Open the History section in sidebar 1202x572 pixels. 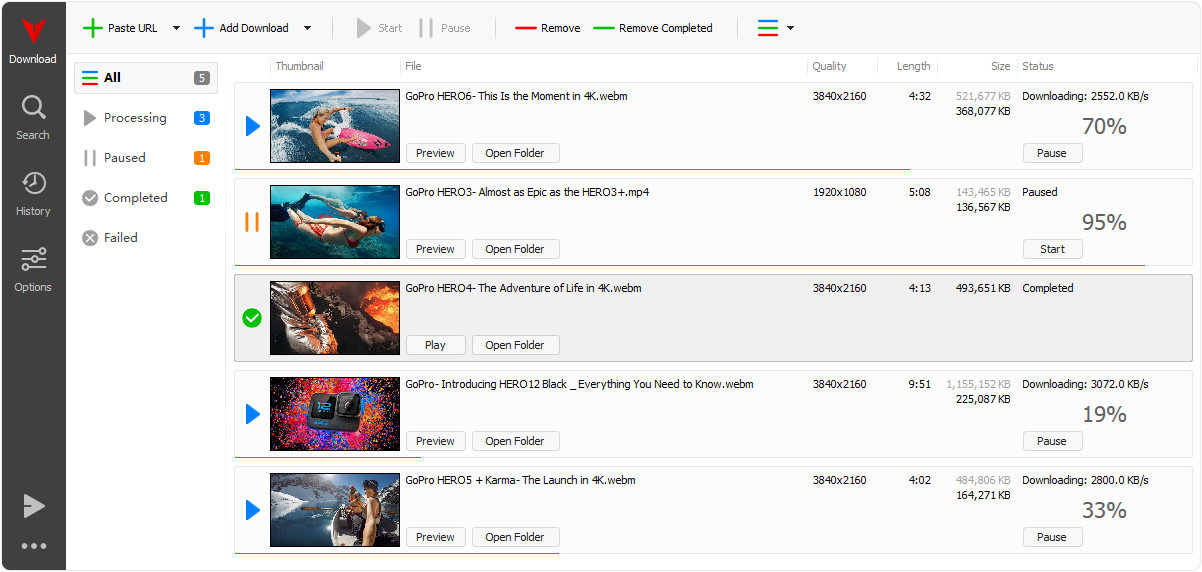[33, 194]
